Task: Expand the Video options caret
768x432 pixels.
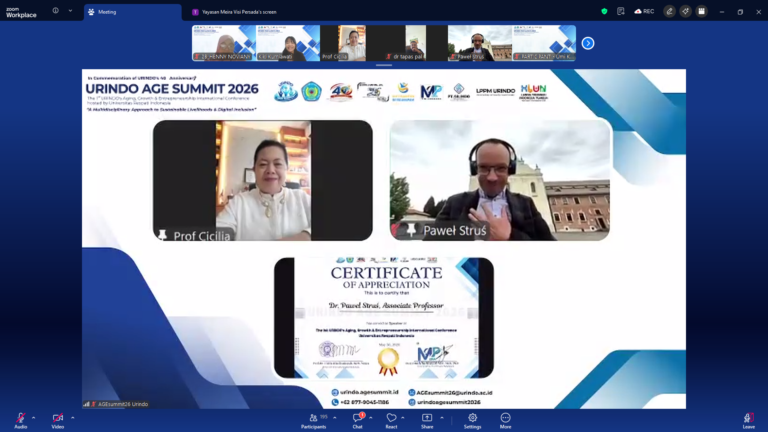Action: tap(72, 418)
